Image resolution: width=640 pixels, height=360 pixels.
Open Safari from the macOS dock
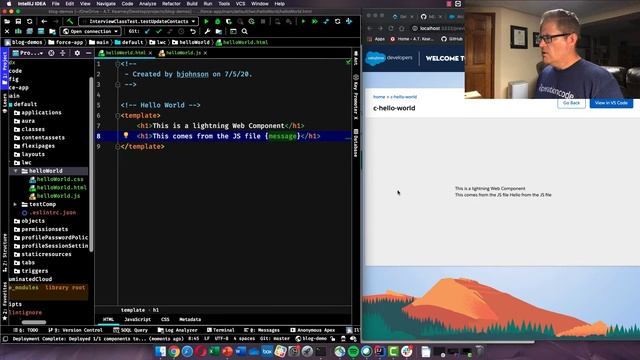(x=187, y=351)
